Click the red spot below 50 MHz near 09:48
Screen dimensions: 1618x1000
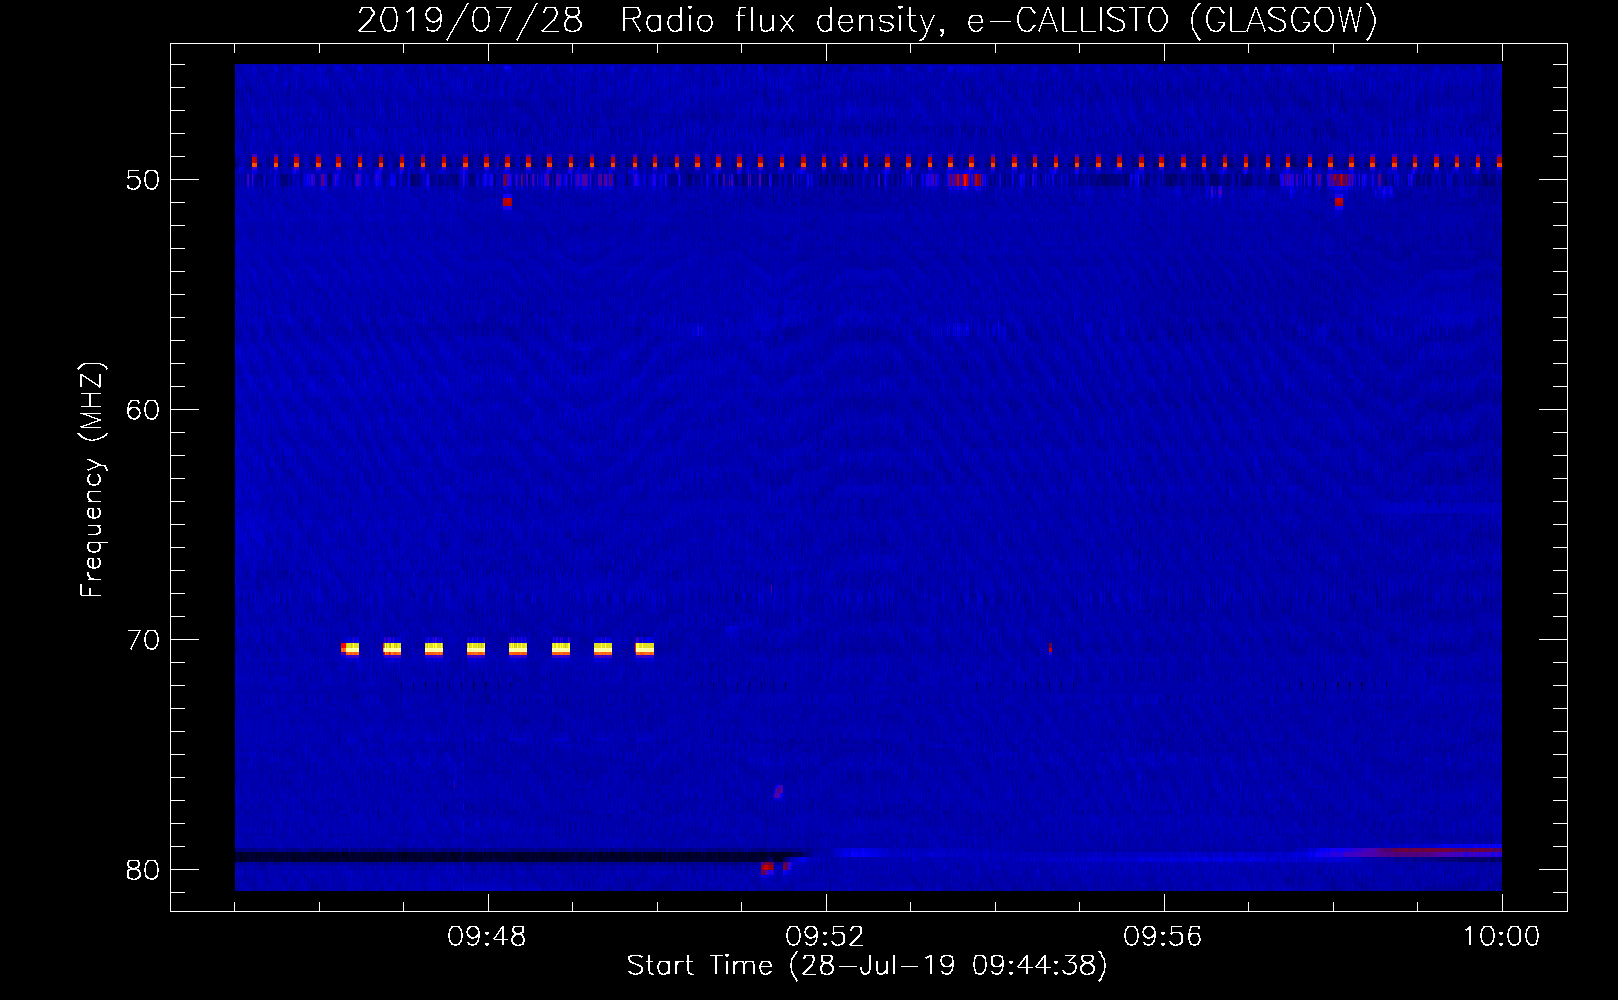coord(507,202)
